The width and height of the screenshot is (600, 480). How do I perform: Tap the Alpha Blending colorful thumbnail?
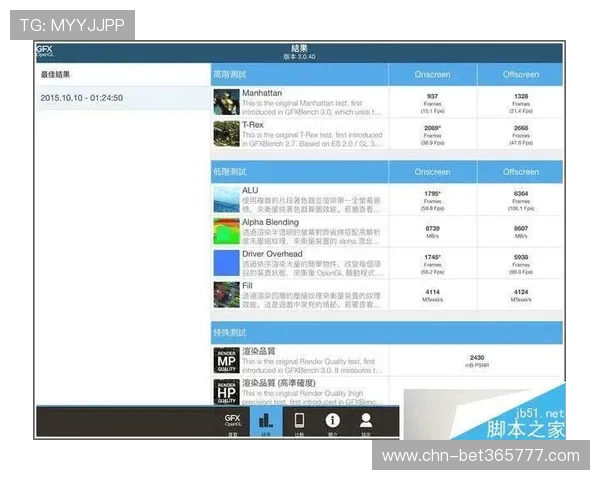[226, 231]
